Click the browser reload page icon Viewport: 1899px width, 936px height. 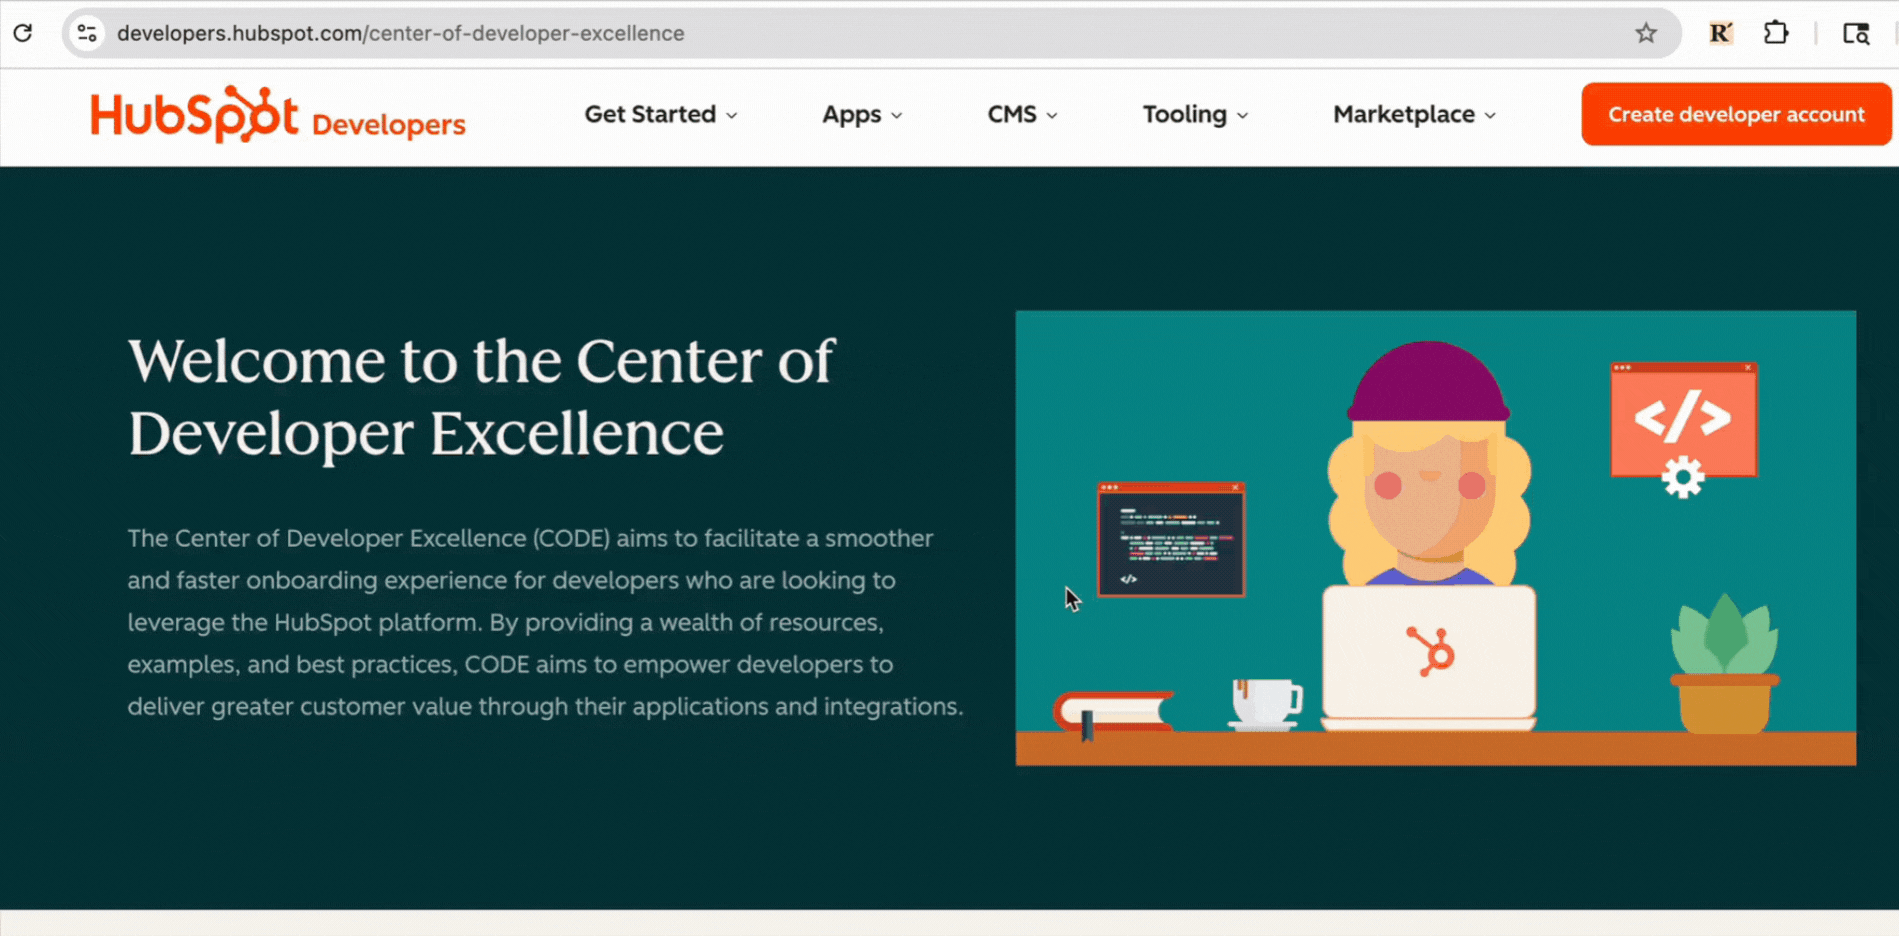click(x=23, y=33)
